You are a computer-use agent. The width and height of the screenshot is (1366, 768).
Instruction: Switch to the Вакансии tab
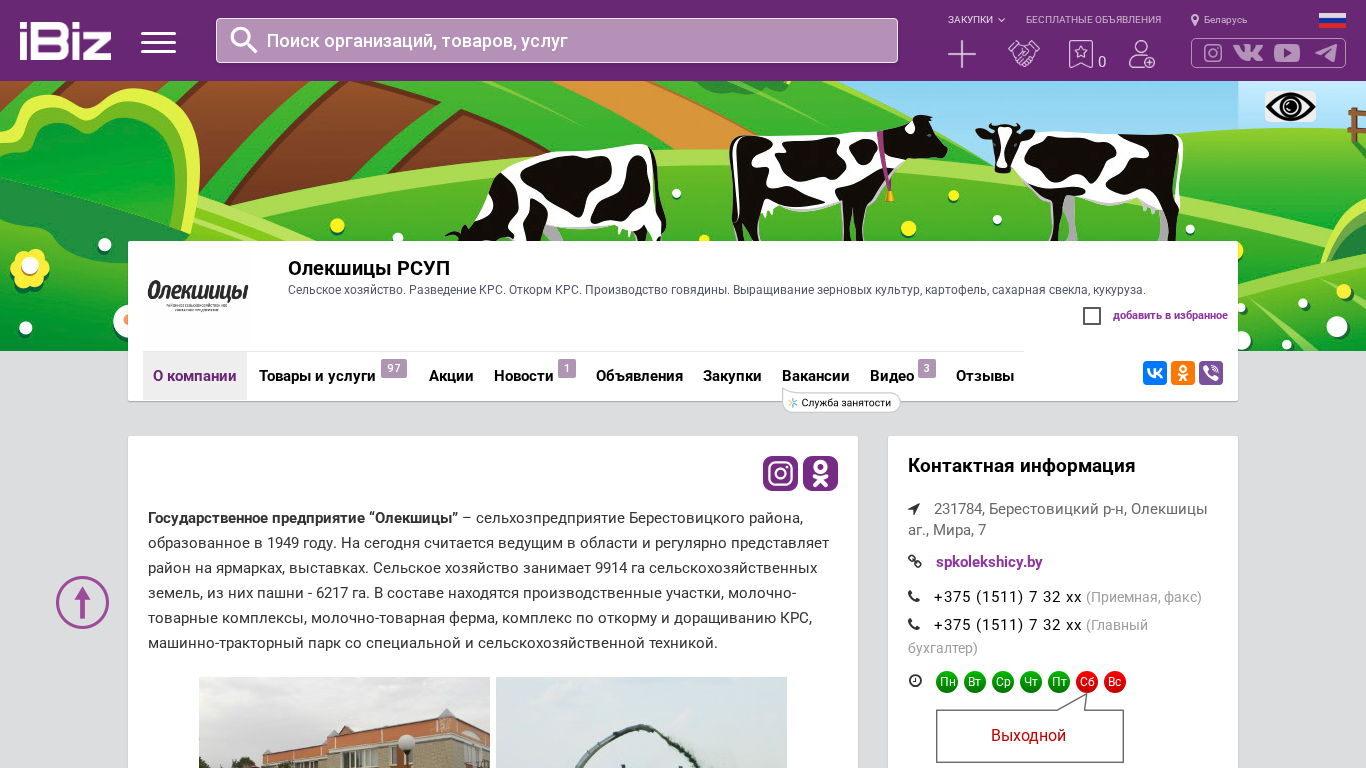tap(816, 376)
